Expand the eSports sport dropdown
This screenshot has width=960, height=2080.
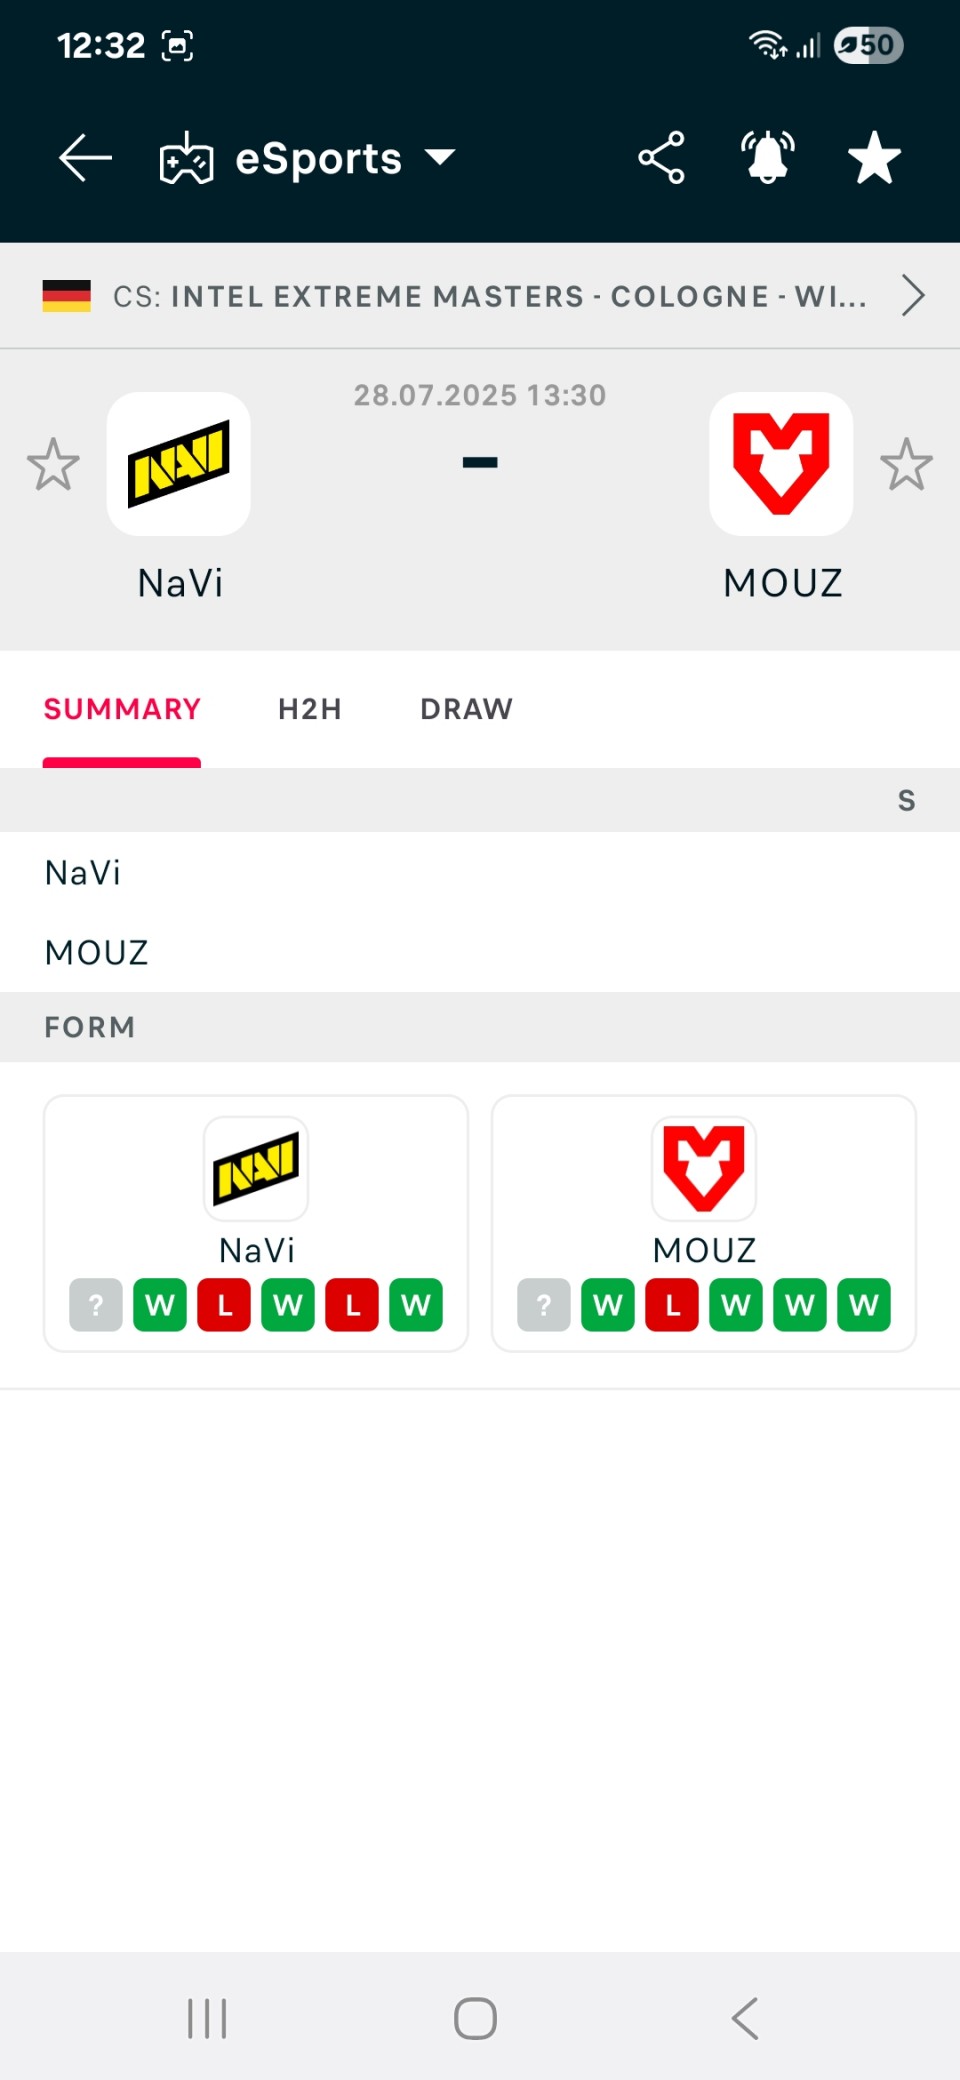(x=440, y=157)
